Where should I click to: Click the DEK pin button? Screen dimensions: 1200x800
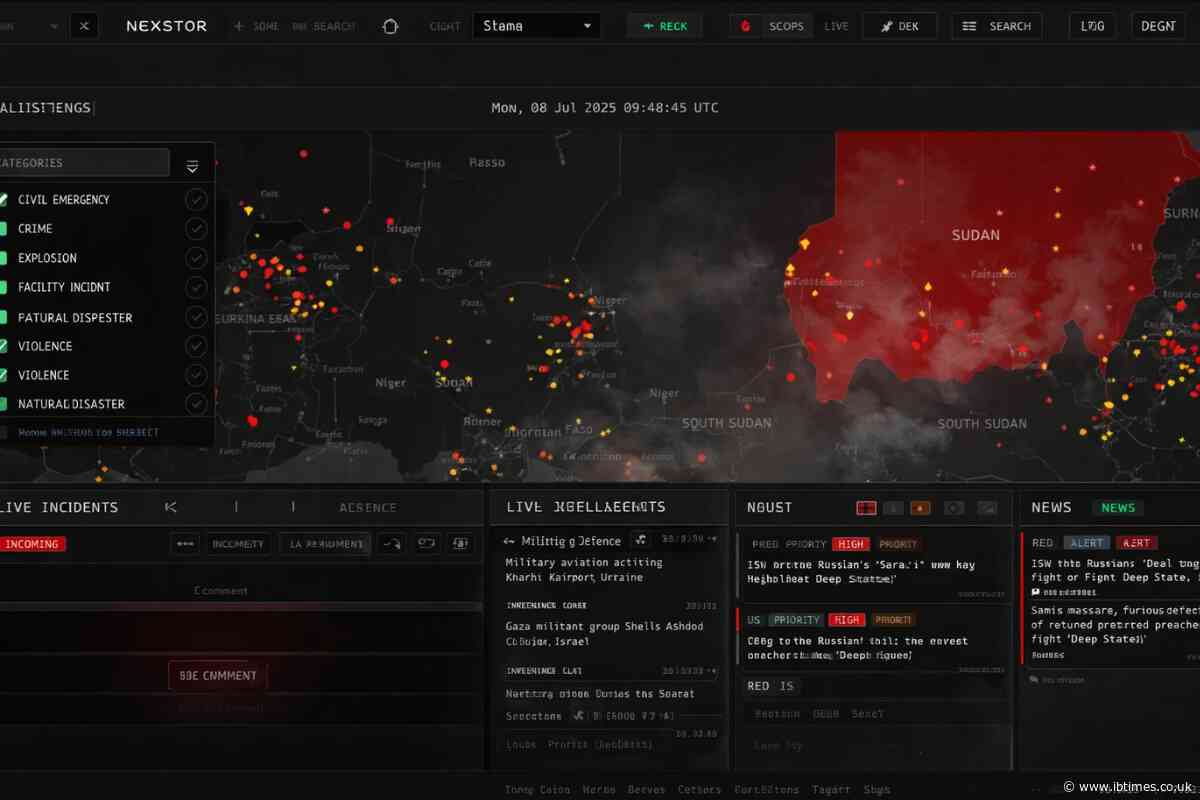[x=899, y=26]
